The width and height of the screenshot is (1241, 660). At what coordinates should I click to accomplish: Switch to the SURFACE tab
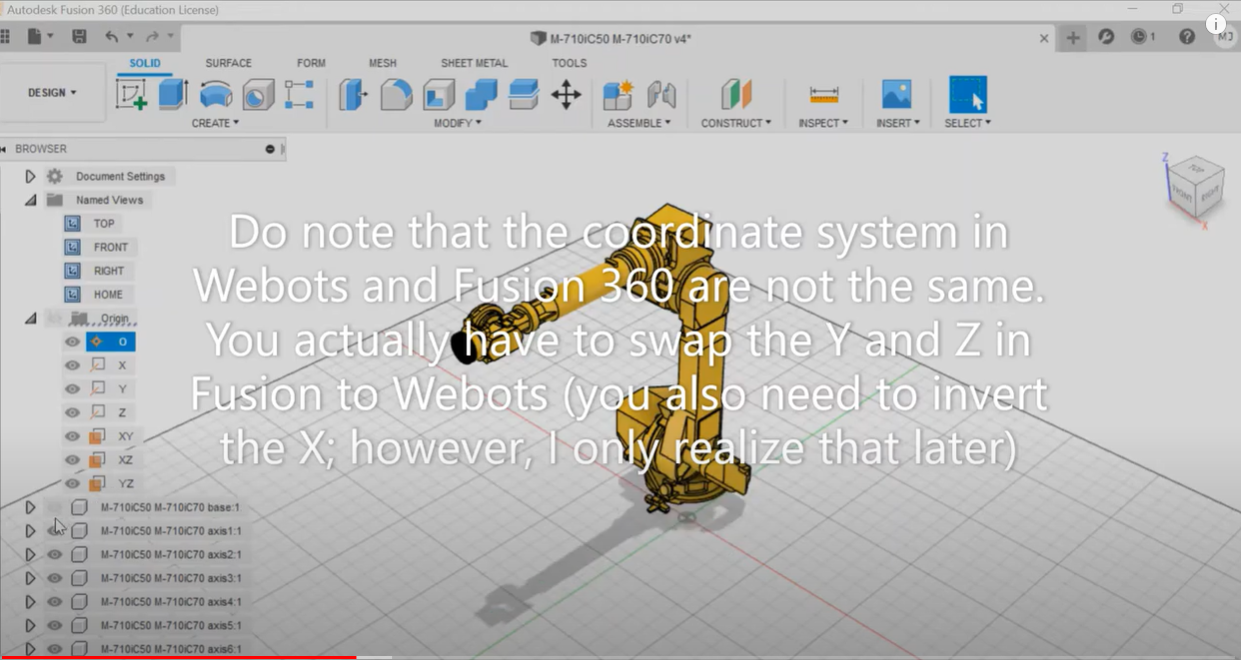point(229,63)
